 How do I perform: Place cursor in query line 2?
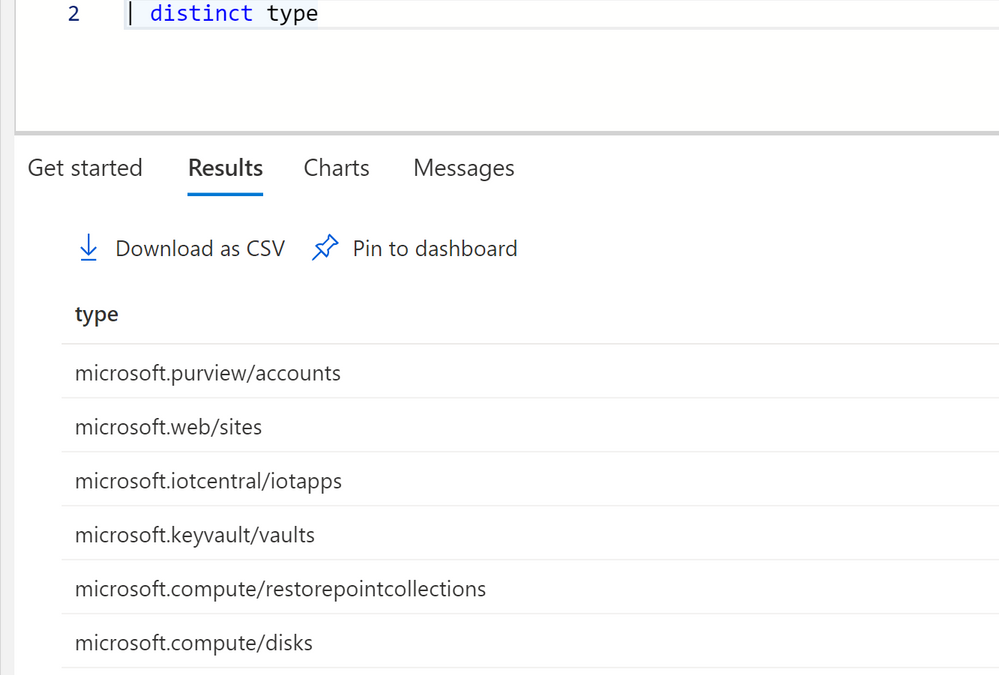[x=561, y=14]
